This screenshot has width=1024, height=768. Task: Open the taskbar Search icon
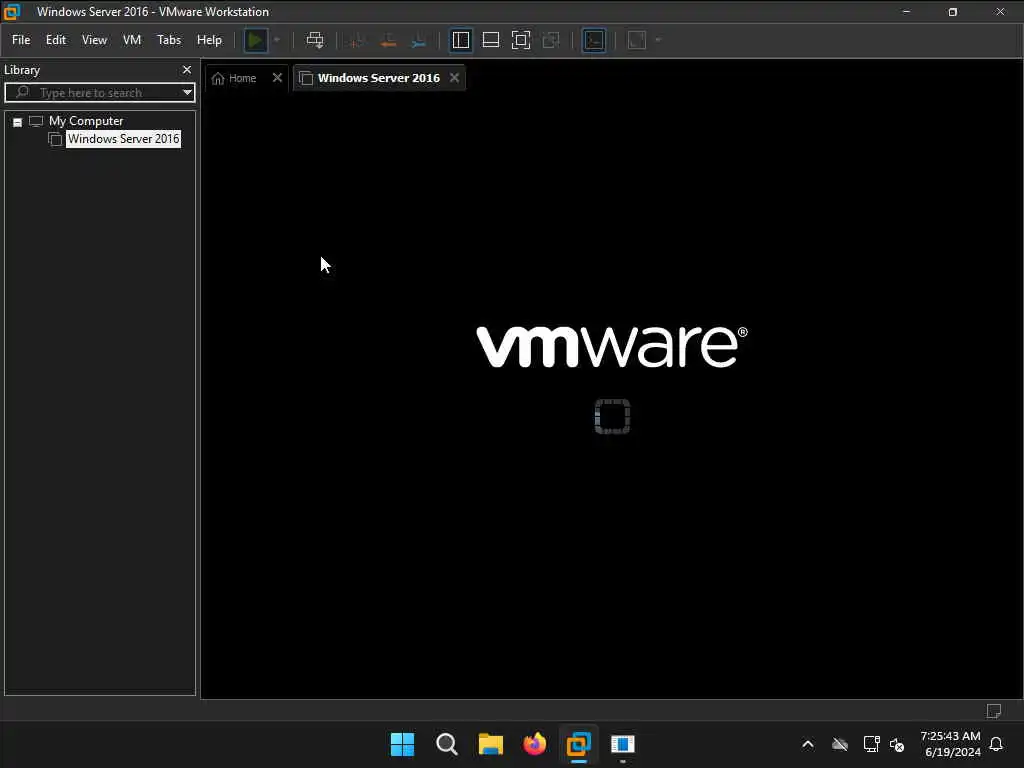pyautogui.click(x=447, y=744)
